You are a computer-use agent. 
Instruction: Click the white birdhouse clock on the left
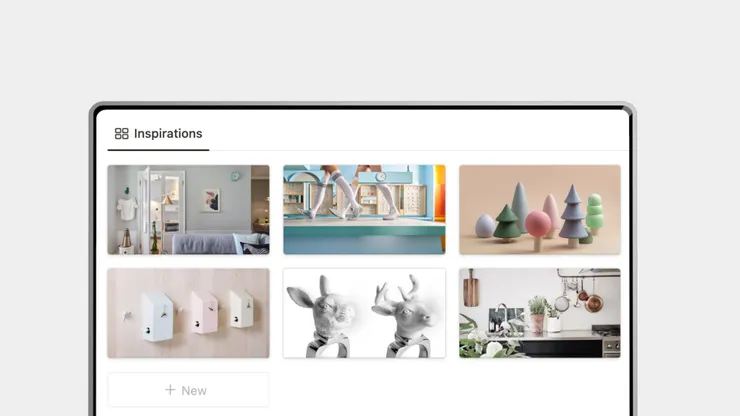coord(156,316)
